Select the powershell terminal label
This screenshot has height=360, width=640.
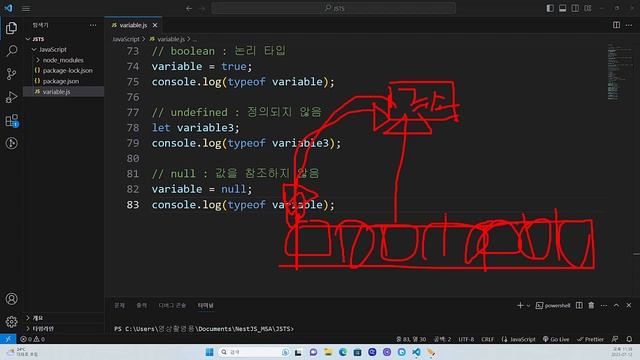pos(553,305)
